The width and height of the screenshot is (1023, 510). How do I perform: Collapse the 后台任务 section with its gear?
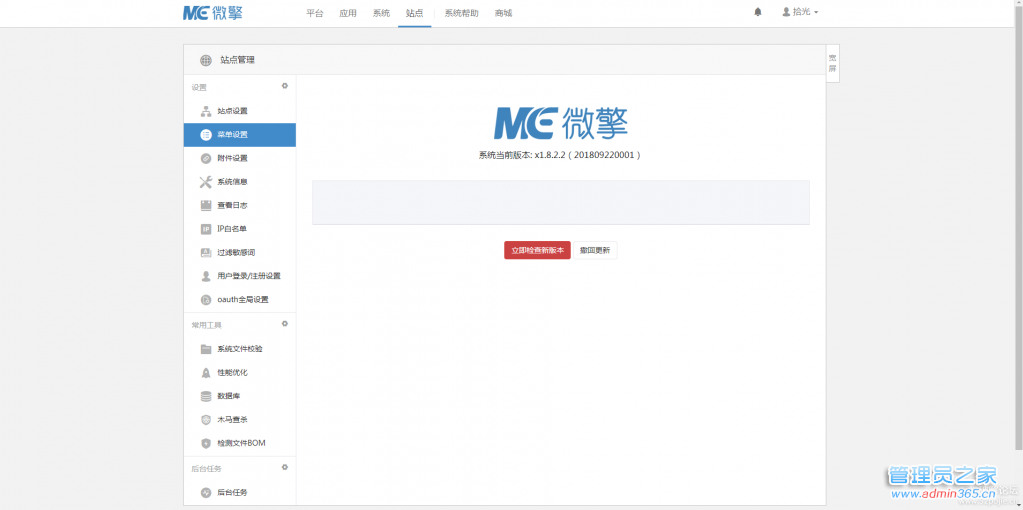284,467
